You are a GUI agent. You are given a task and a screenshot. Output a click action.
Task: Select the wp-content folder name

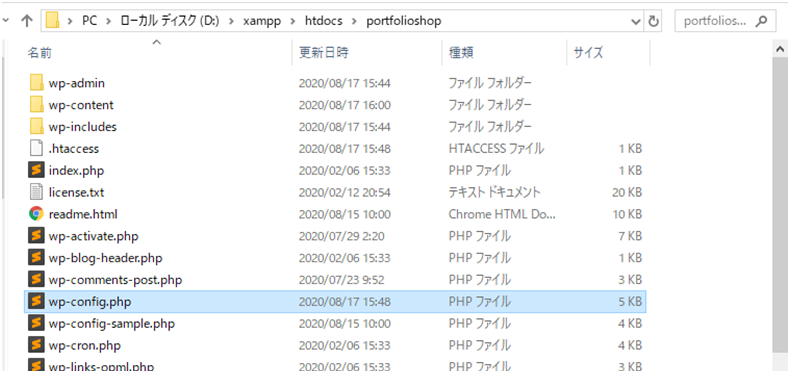(x=81, y=105)
